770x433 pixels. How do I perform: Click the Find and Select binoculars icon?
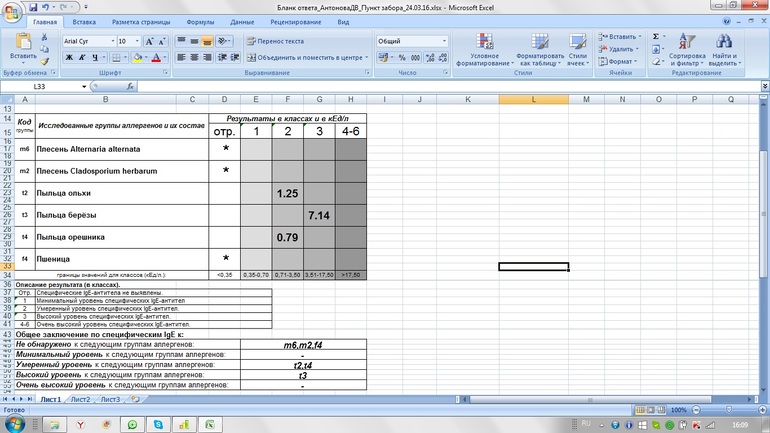(x=724, y=42)
